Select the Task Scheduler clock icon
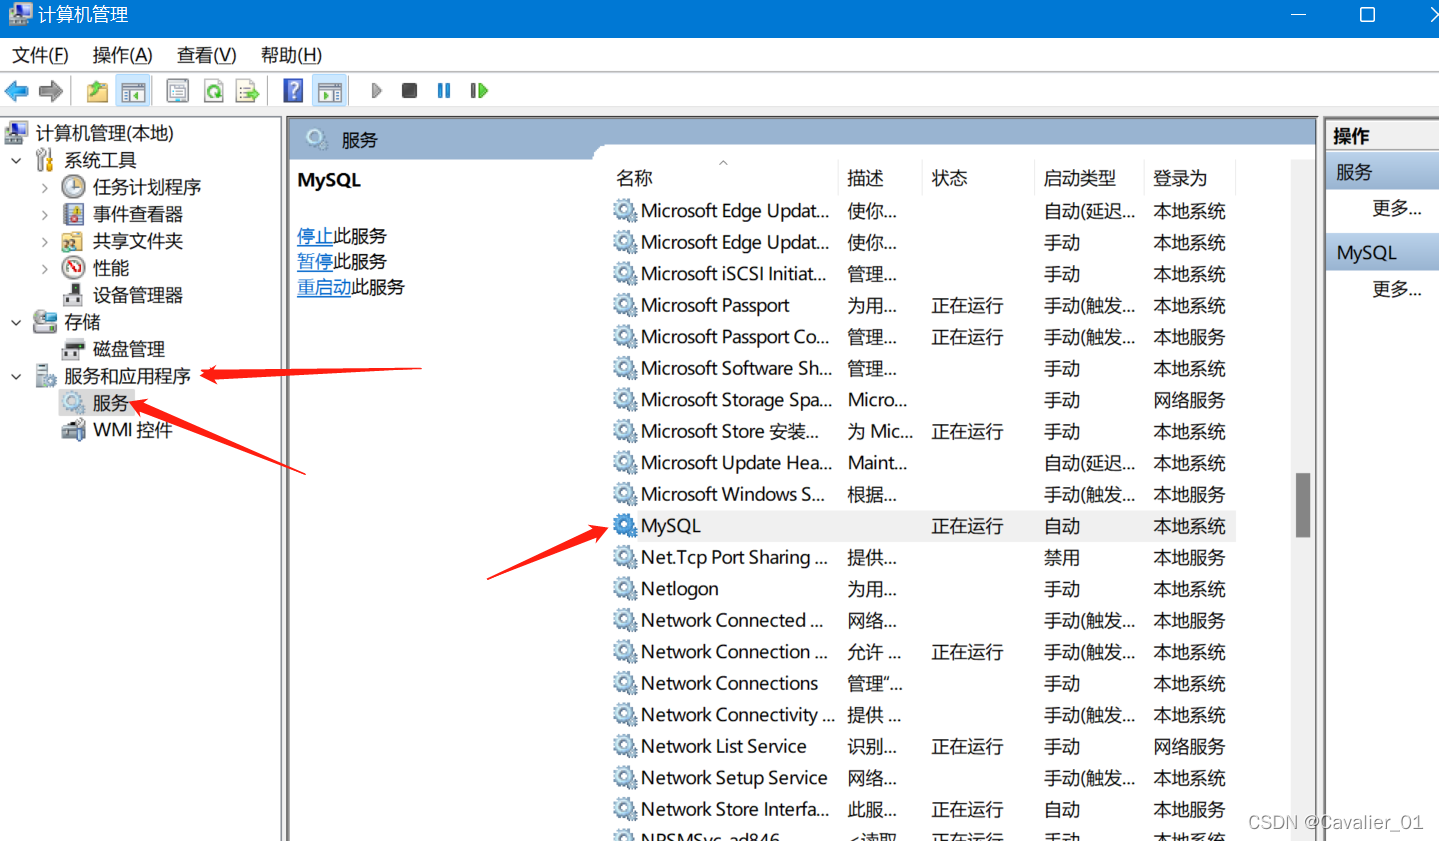1439x841 pixels. point(73,187)
